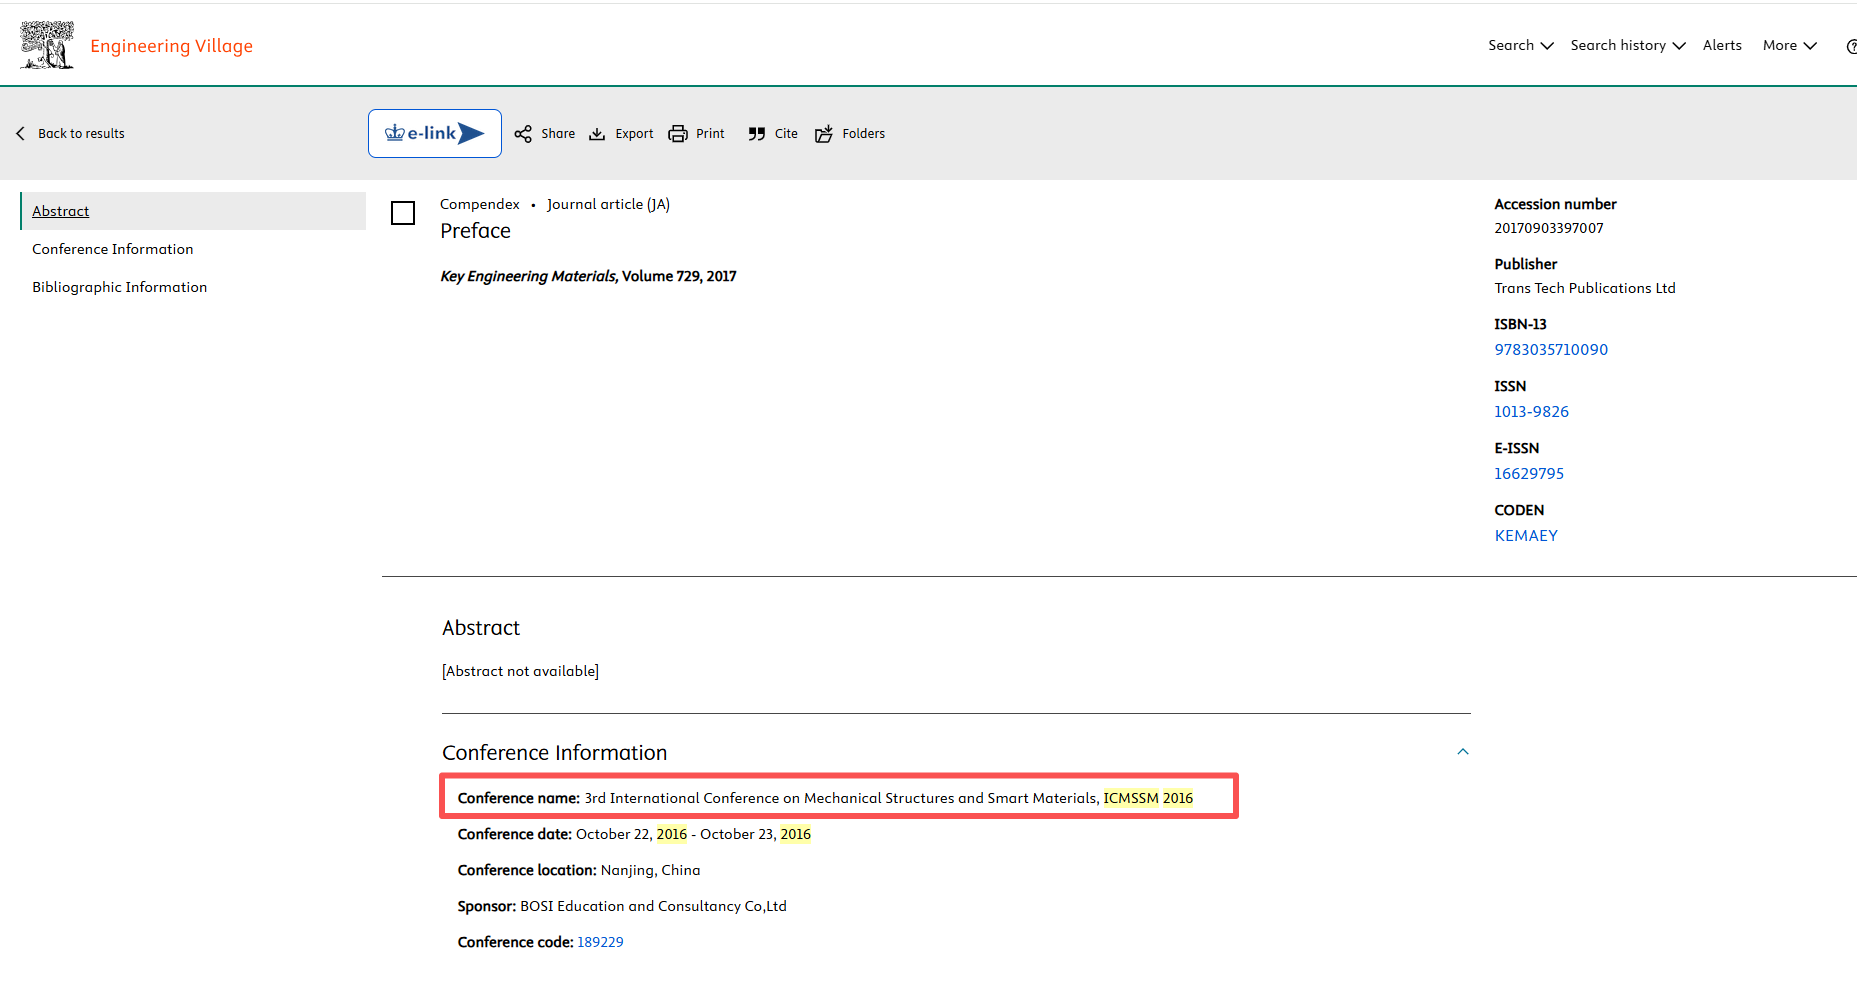Click the e-link full text button
Viewport: 1857px width, 999px height.
(x=435, y=134)
